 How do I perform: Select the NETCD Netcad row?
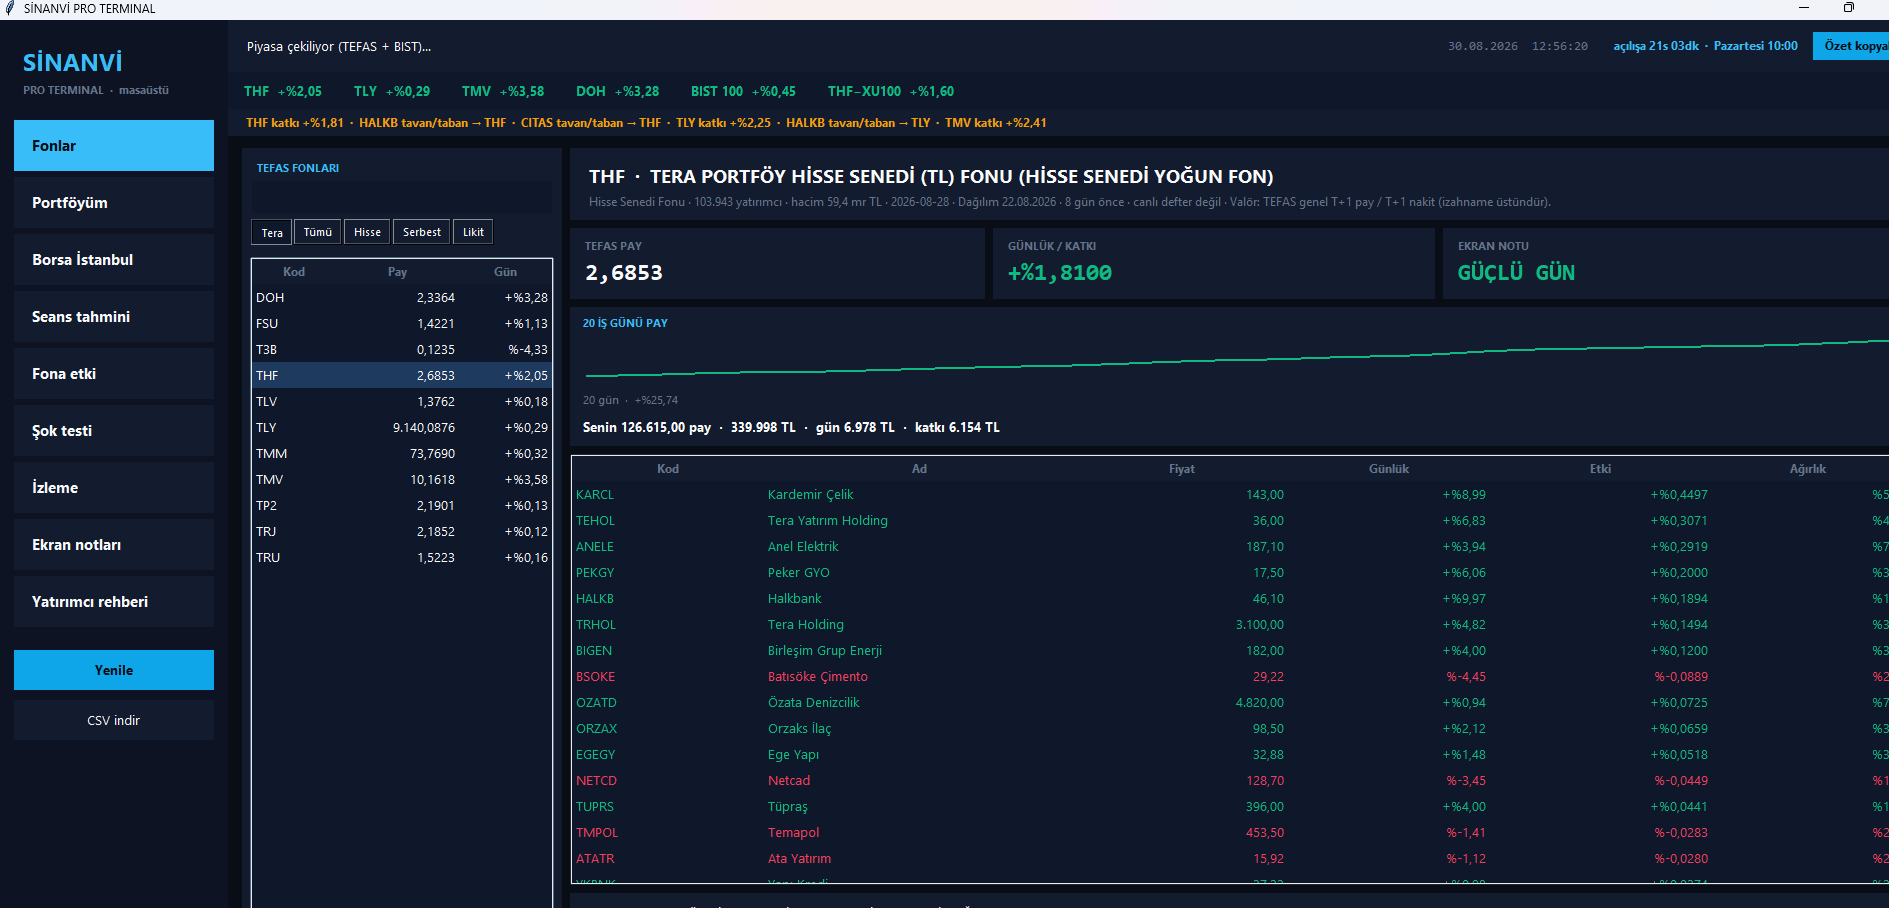tap(1231, 781)
